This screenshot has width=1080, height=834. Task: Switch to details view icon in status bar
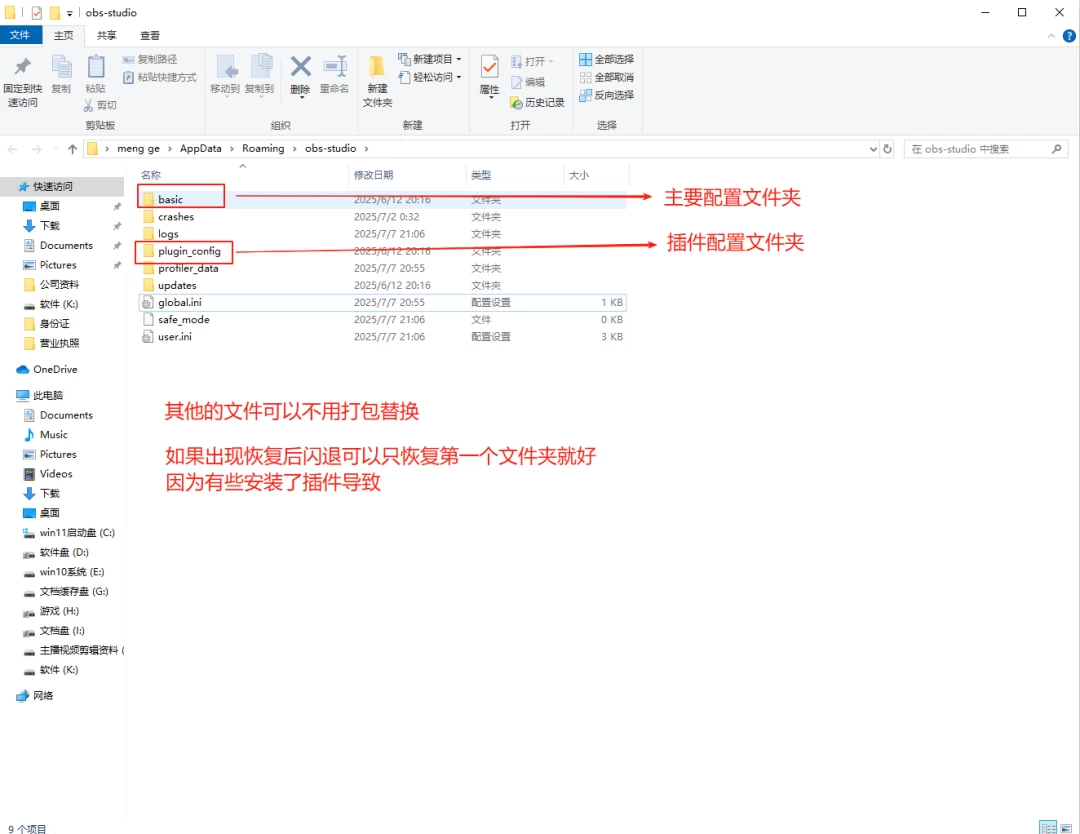1048,828
